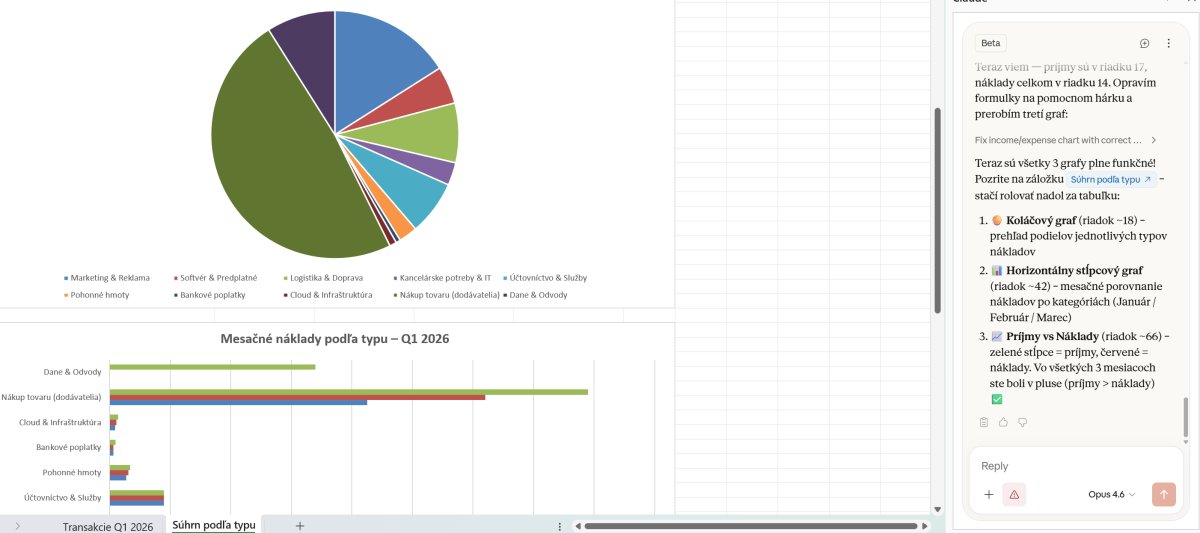Screen dimensions: 1200x533
Task: Click the spreadsheet vertical scrollbar thumb
Action: 937,210
